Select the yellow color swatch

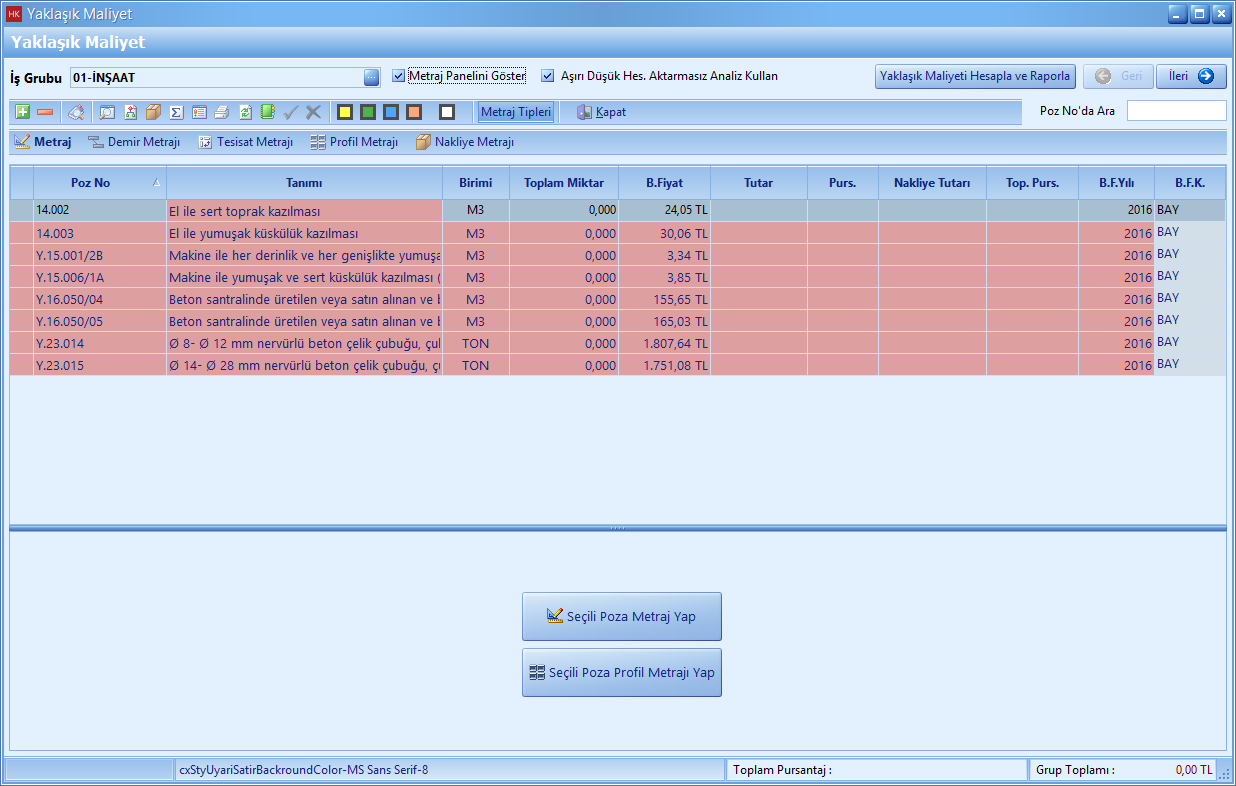click(x=344, y=112)
